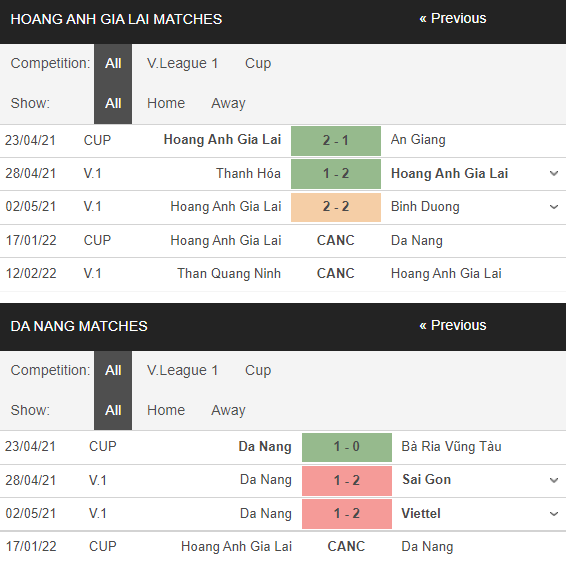Select Away filter in Hoang Anh Gia Lai section
This screenshot has width=566, height=564.
(228, 104)
